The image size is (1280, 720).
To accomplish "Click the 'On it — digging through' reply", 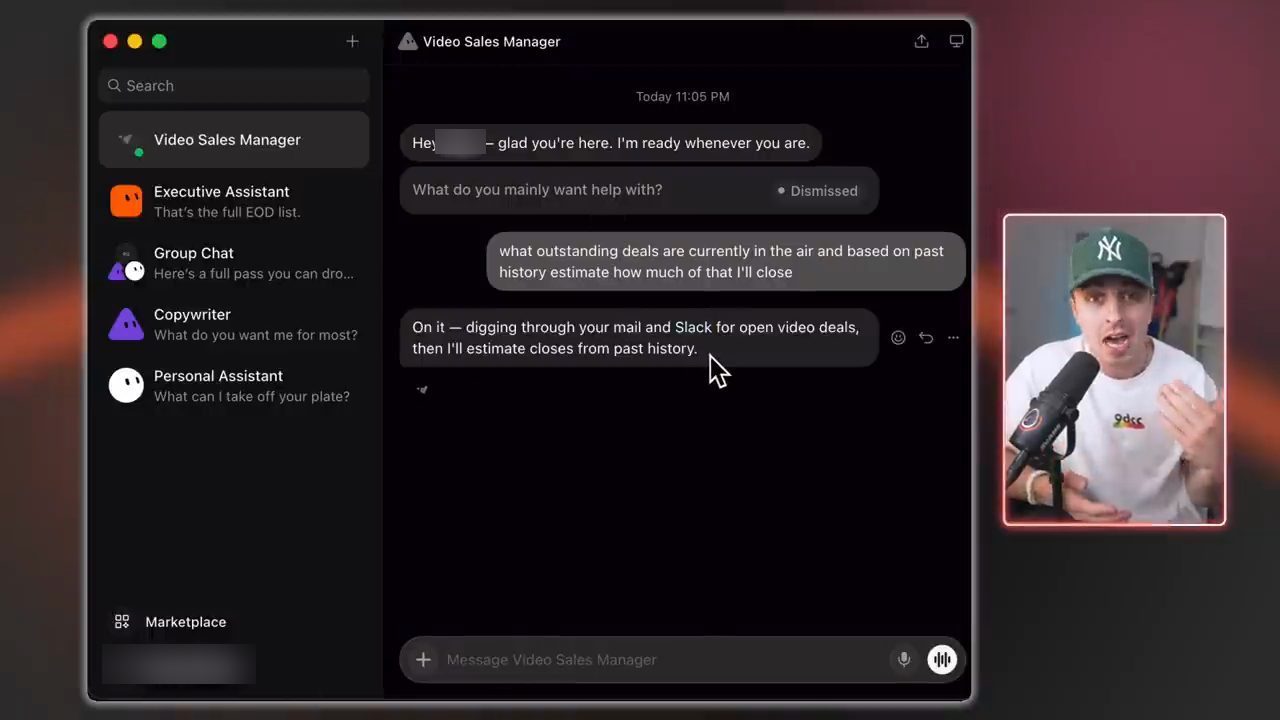I will pyautogui.click(x=639, y=338).
